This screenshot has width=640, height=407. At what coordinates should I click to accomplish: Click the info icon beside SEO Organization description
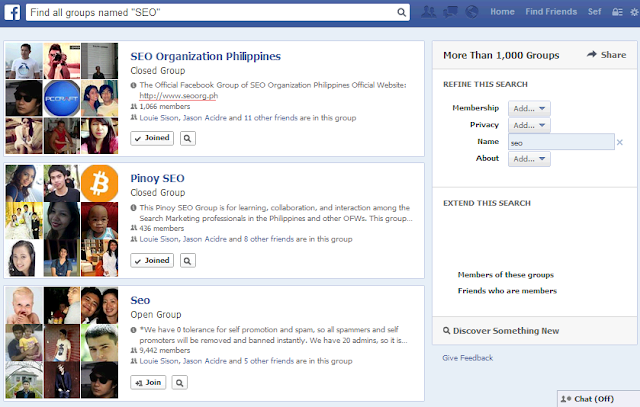133,85
